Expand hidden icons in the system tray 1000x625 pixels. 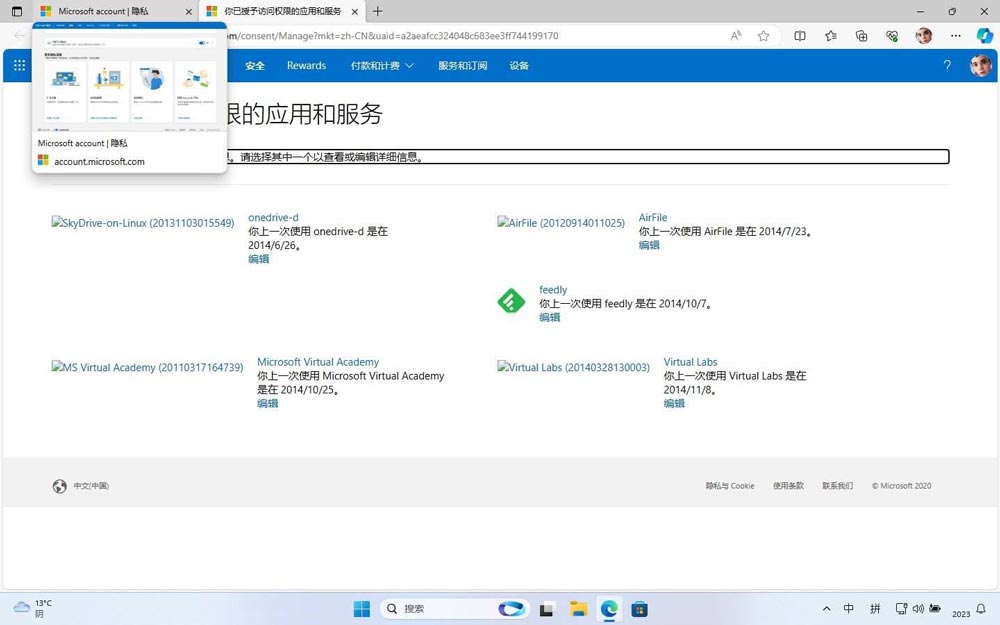[x=827, y=608]
